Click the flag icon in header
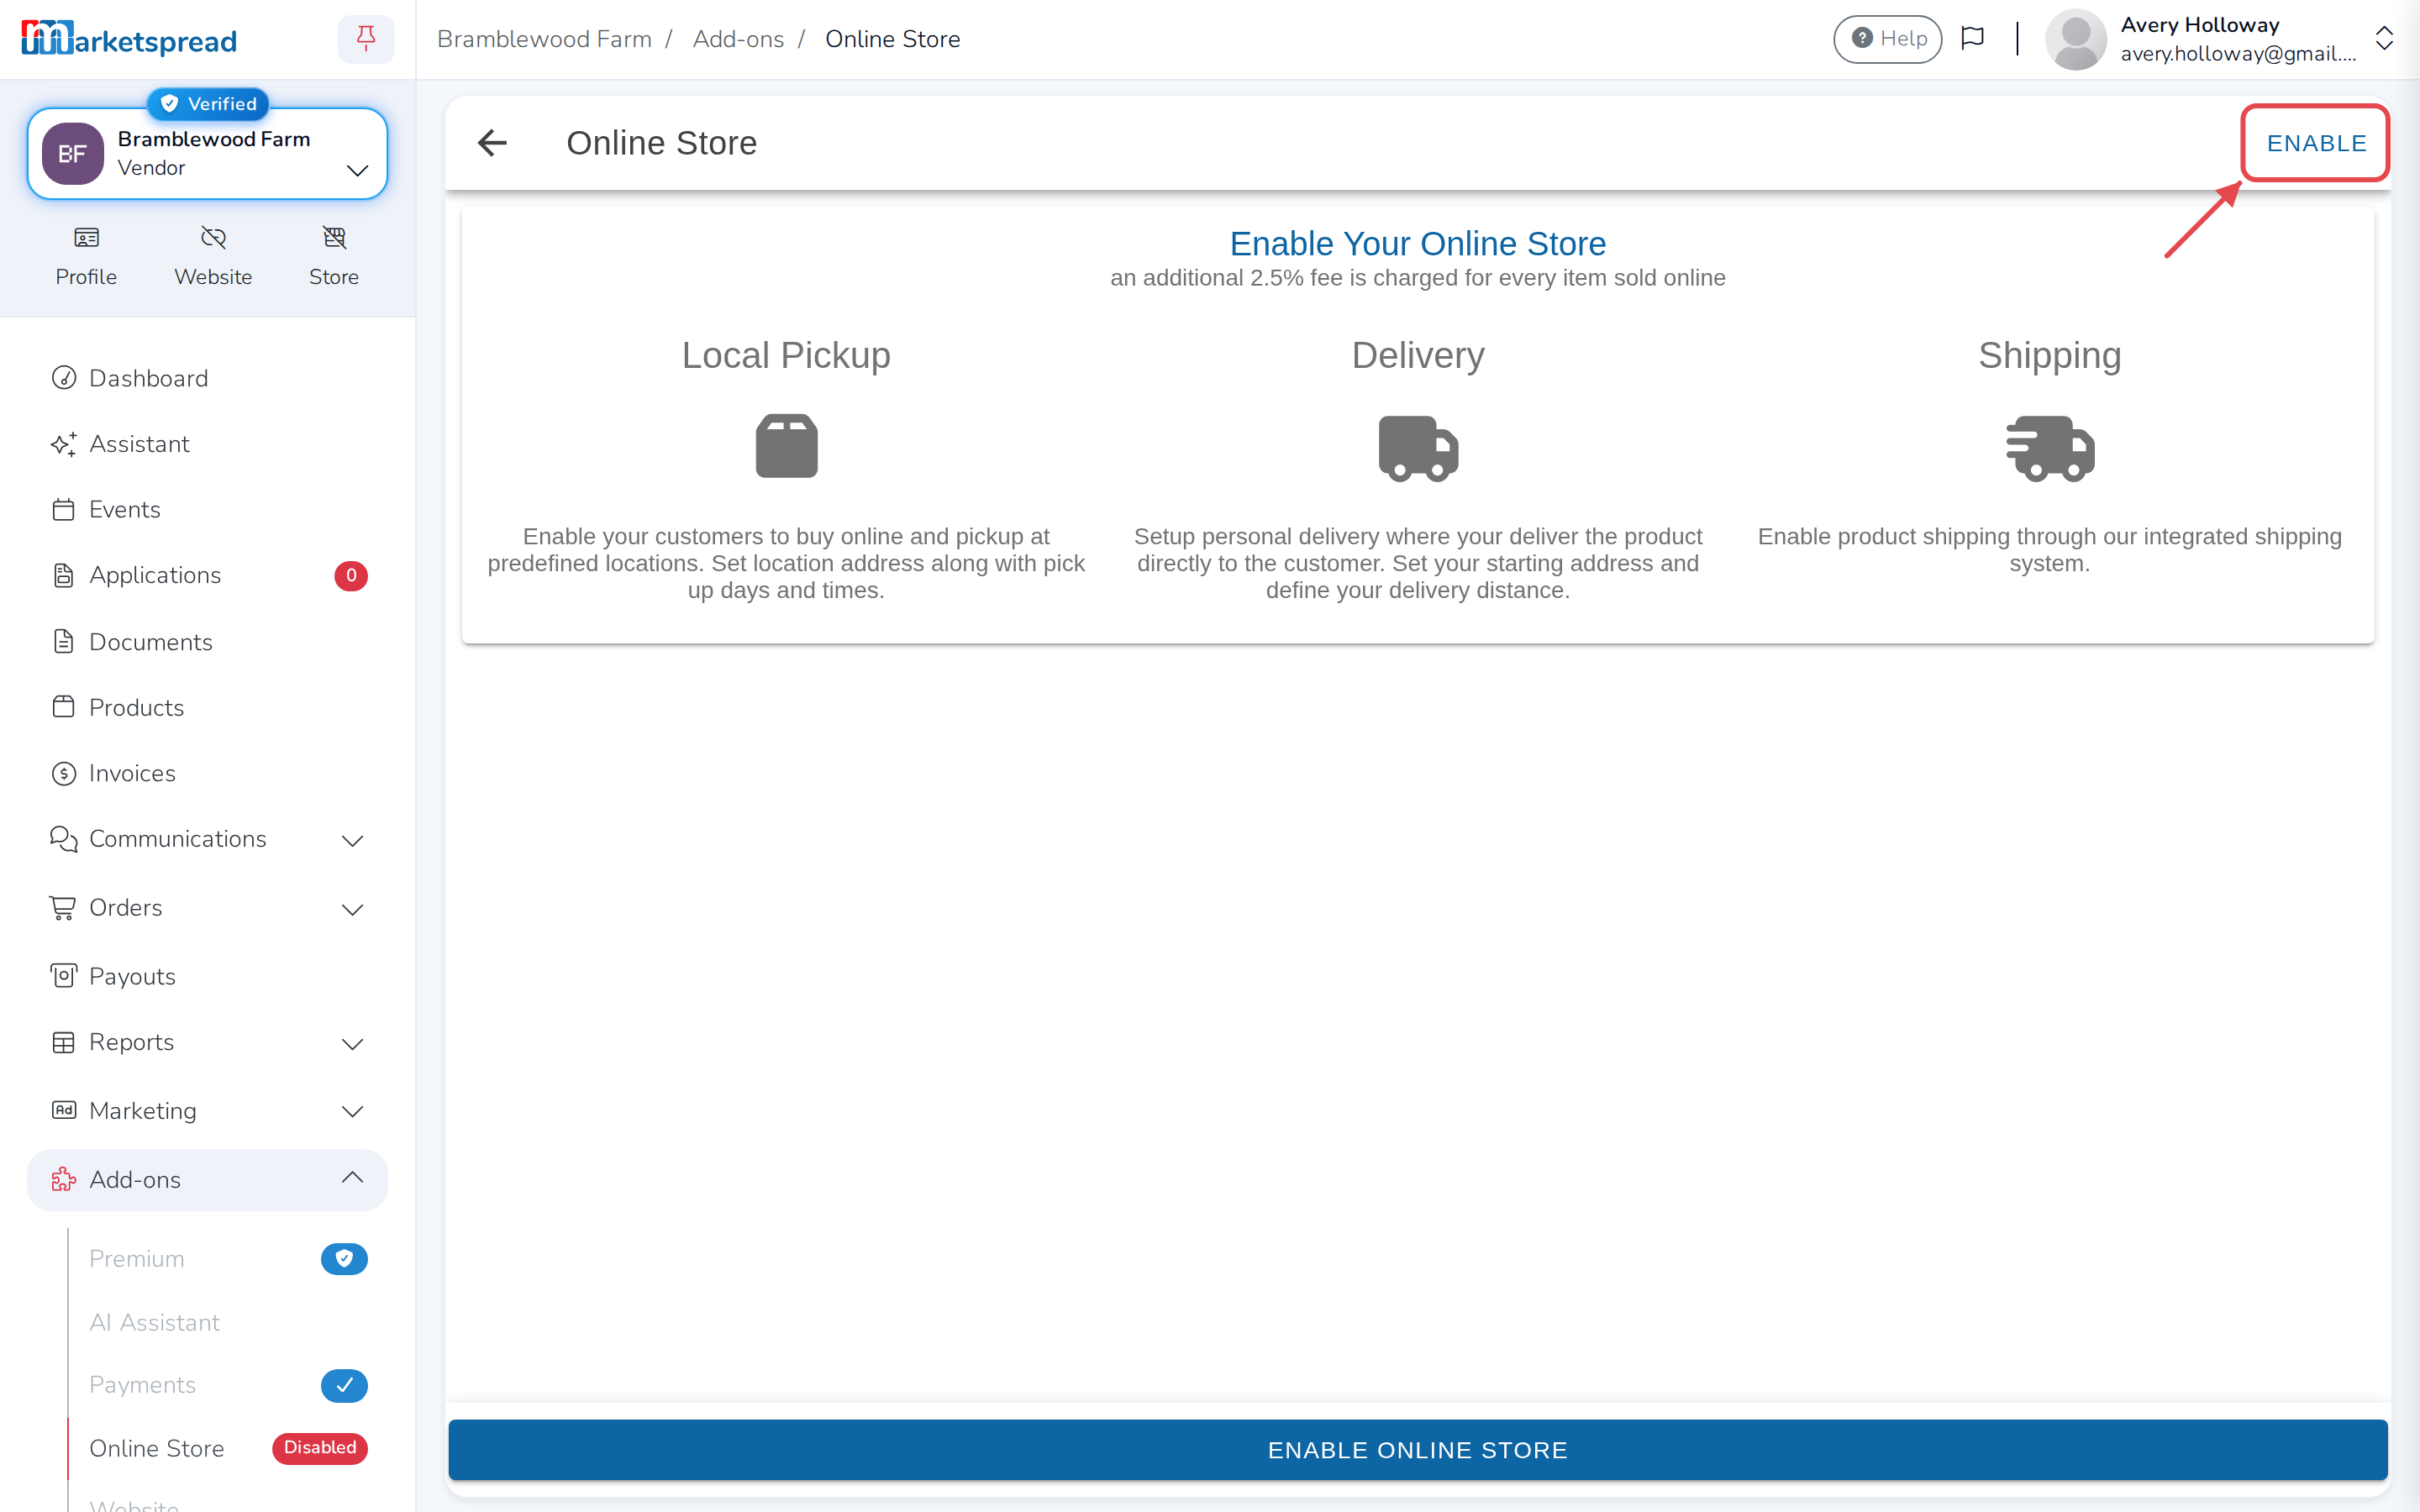 (1972, 39)
